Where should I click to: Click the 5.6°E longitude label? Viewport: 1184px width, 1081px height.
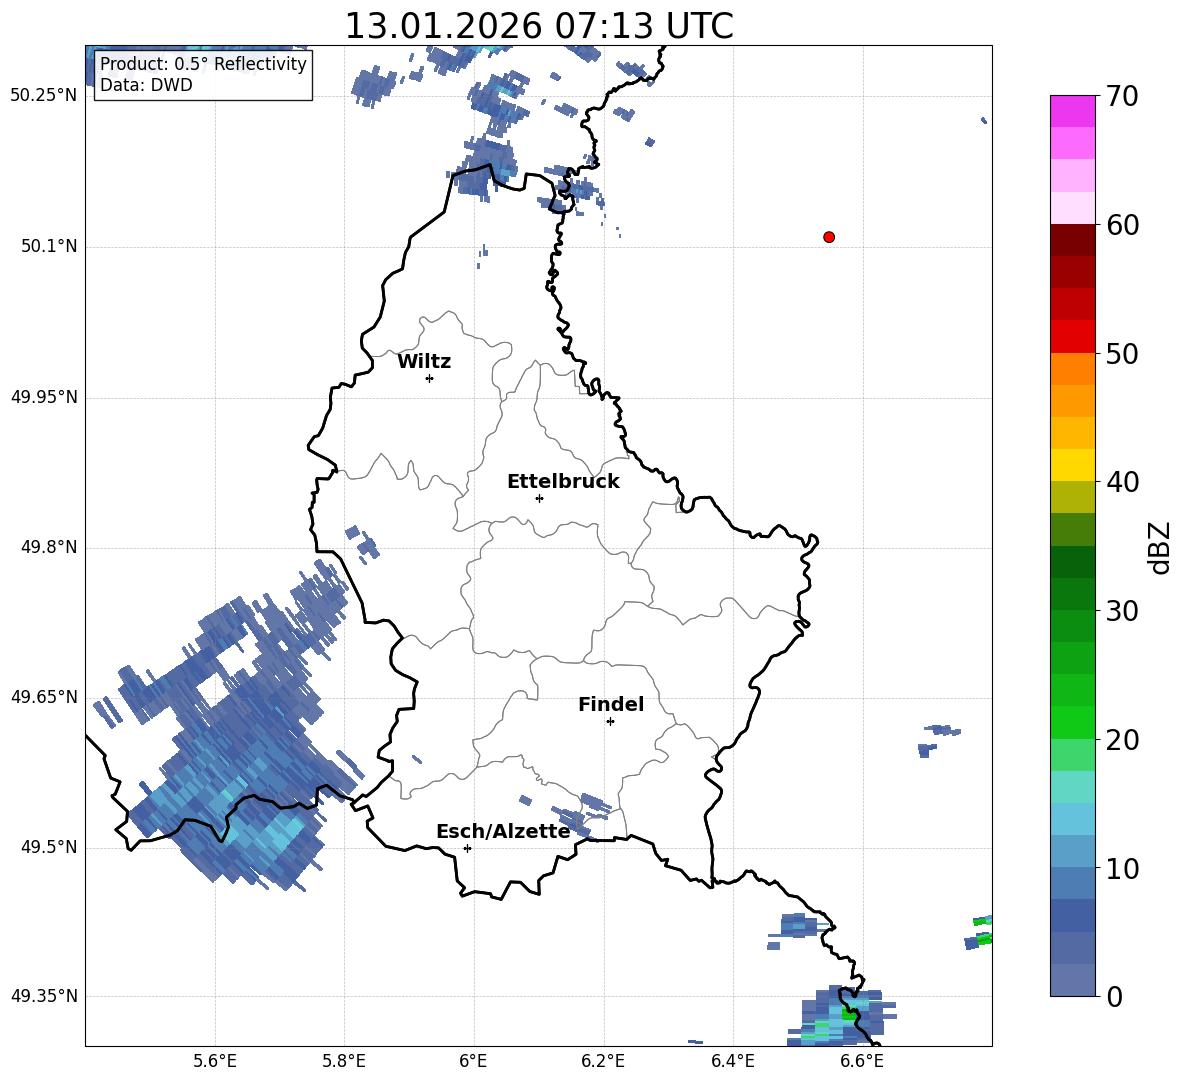214,1061
